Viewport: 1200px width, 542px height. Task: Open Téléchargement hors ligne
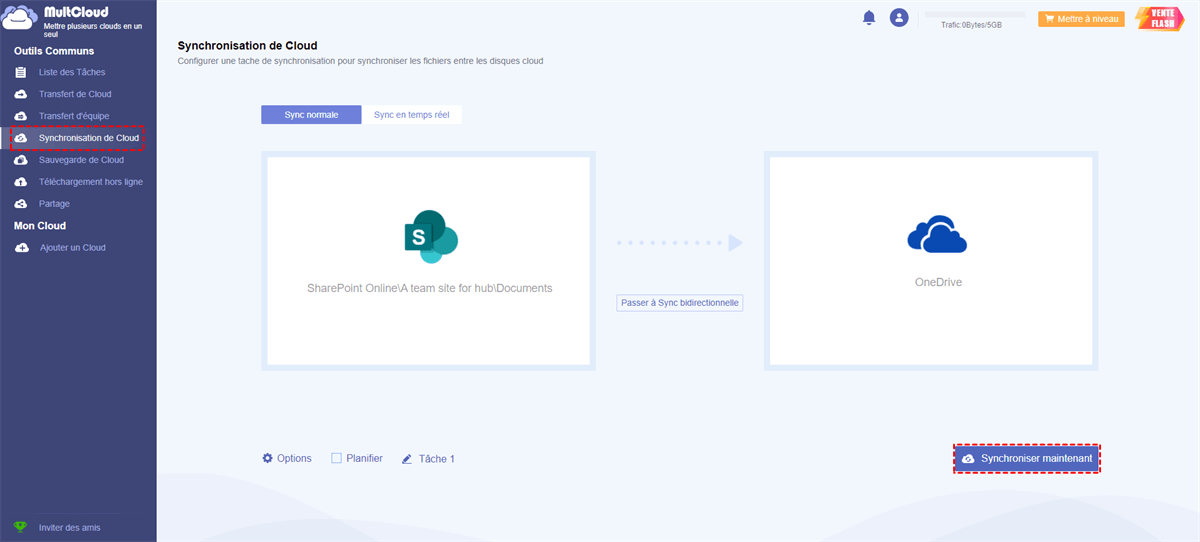(91, 182)
